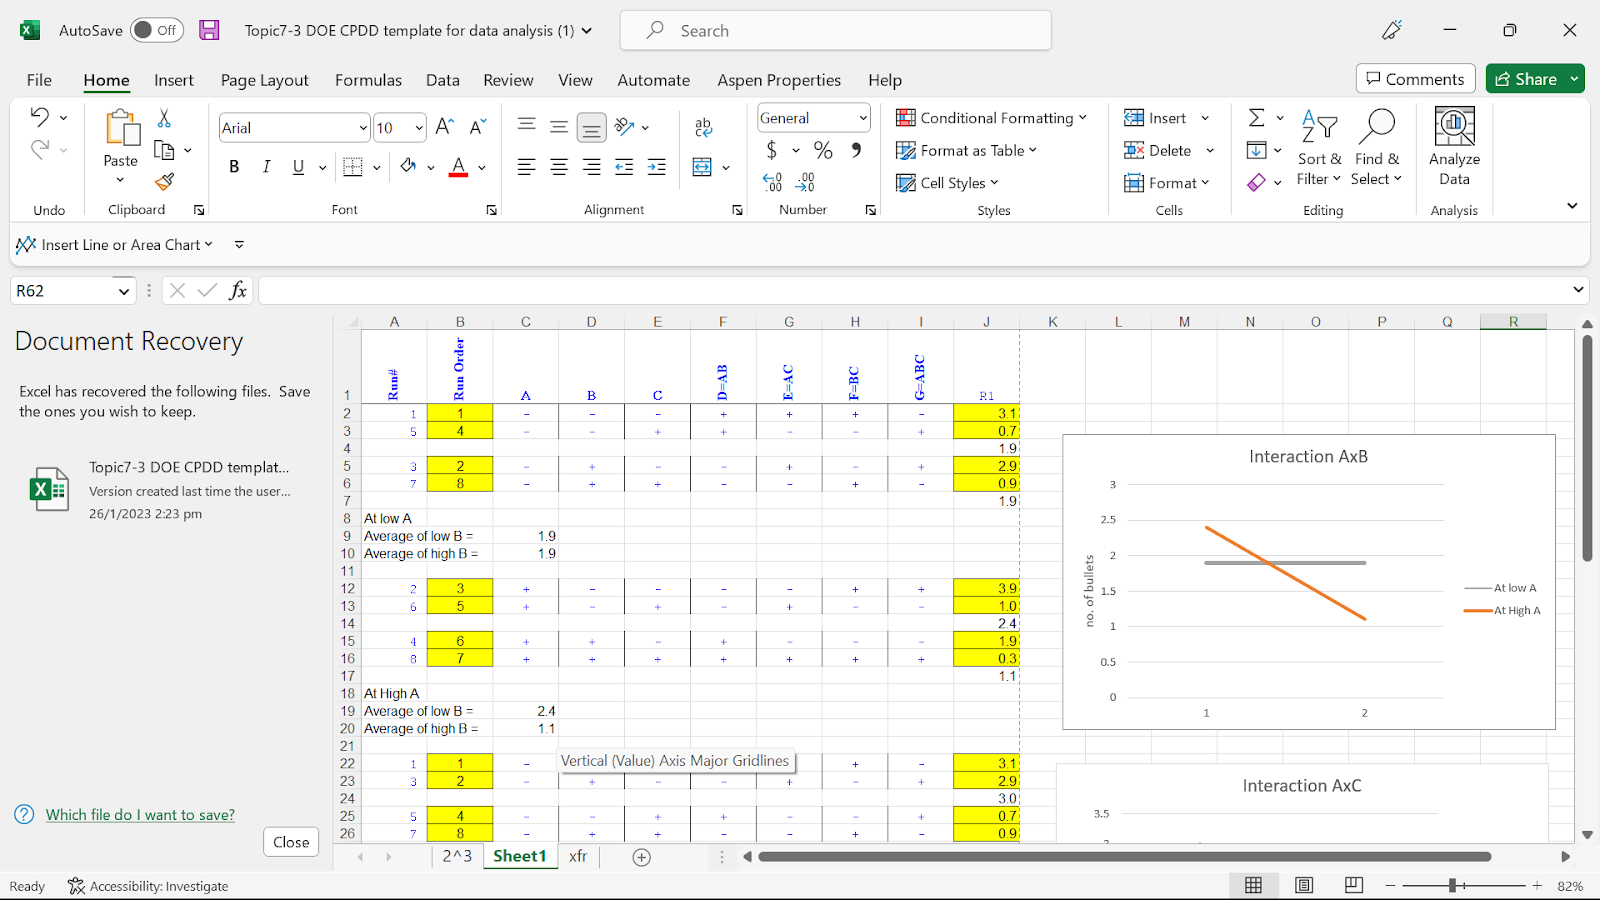Click the Merge & Center icon
Image resolution: width=1600 pixels, height=900 pixels.
[702, 167]
